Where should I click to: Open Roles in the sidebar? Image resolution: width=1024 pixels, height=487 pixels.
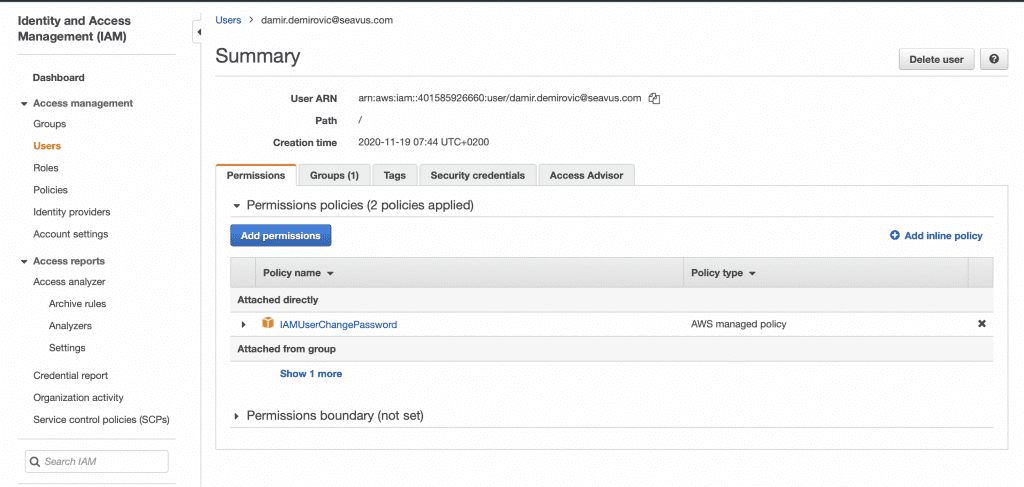tap(46, 168)
